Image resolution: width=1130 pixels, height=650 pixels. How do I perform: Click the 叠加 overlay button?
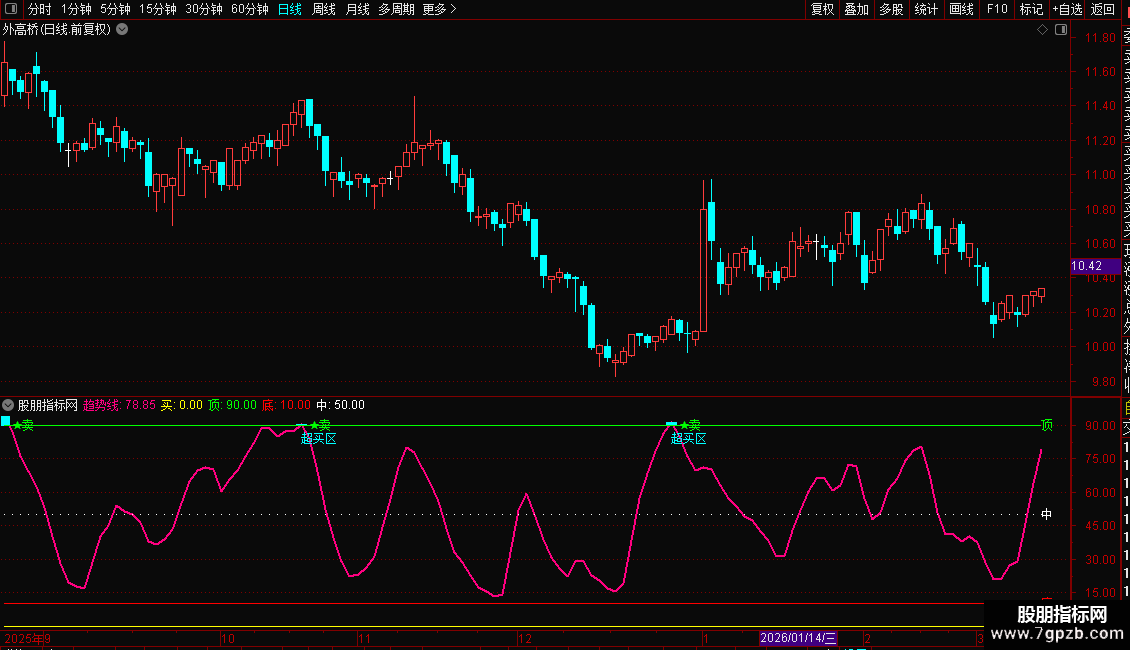pos(856,9)
